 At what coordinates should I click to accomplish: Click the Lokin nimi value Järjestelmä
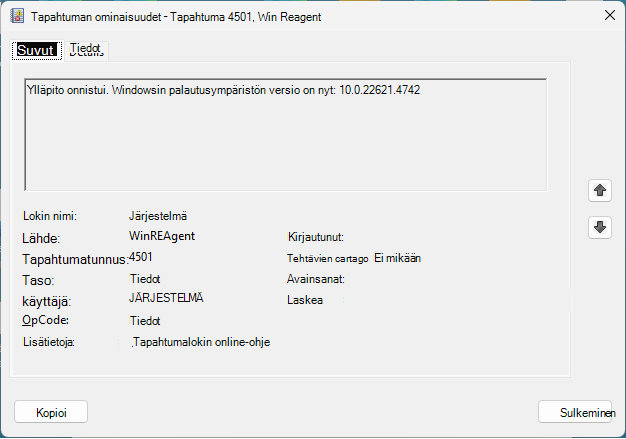(158, 216)
